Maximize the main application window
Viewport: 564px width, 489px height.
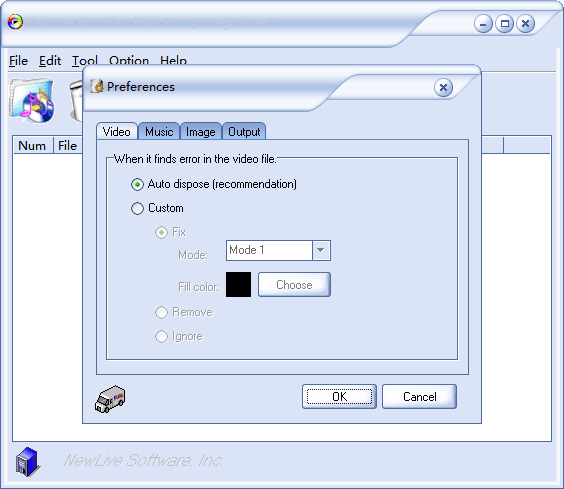504,24
